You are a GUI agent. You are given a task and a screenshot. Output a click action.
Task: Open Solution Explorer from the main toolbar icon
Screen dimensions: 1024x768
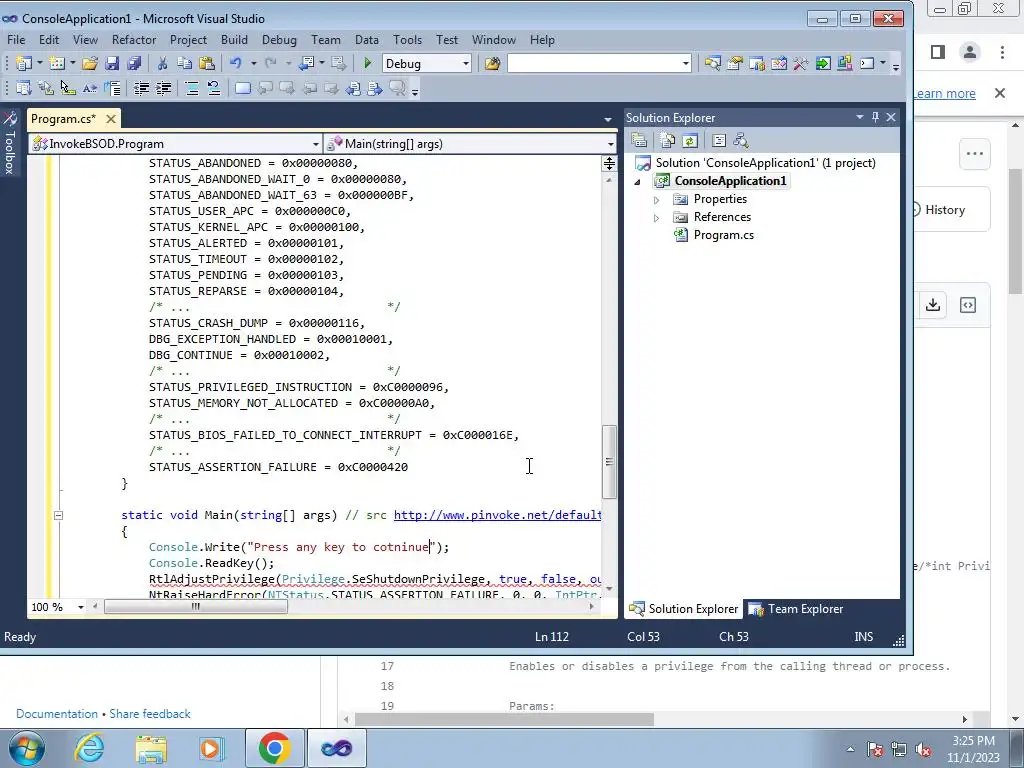tap(712, 63)
